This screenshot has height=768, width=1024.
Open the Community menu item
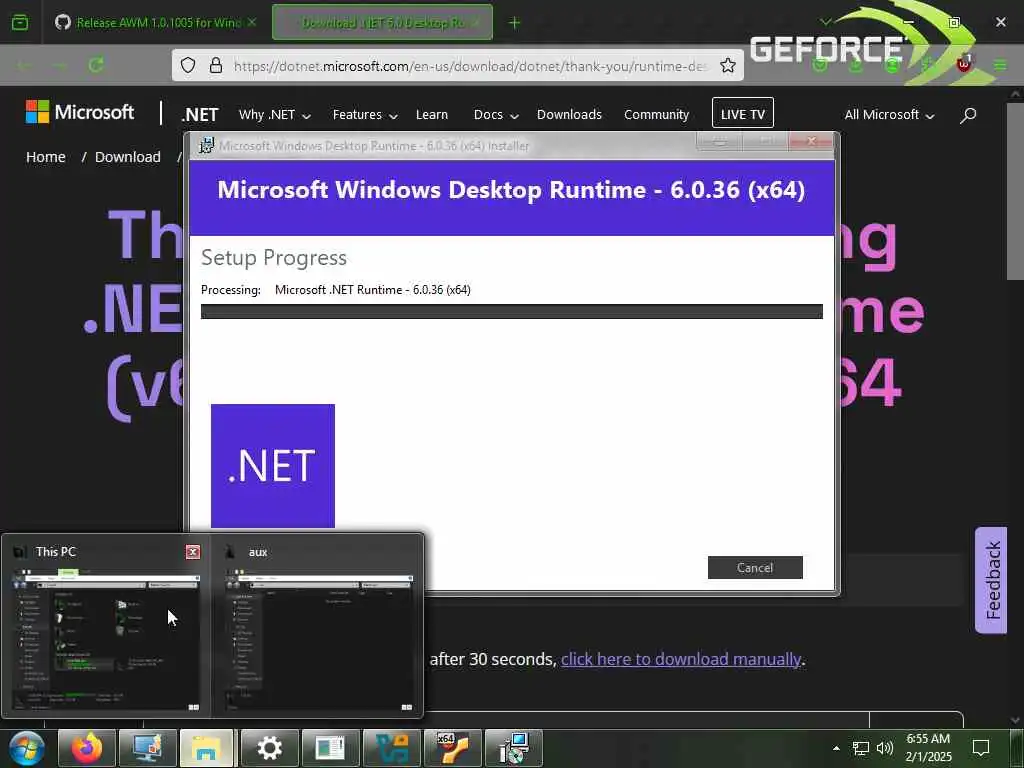click(x=656, y=115)
